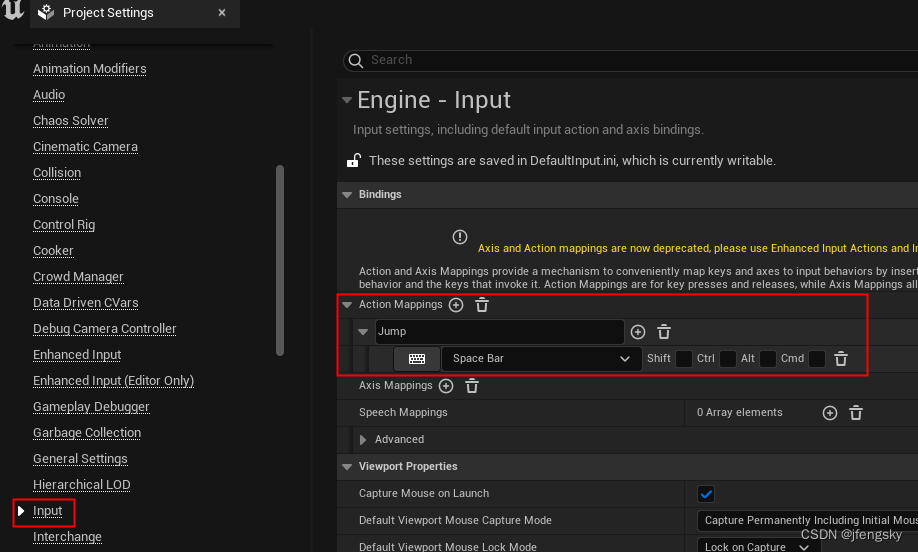
Task: Toggle the Shift modifier checkbox
Action: (684, 359)
